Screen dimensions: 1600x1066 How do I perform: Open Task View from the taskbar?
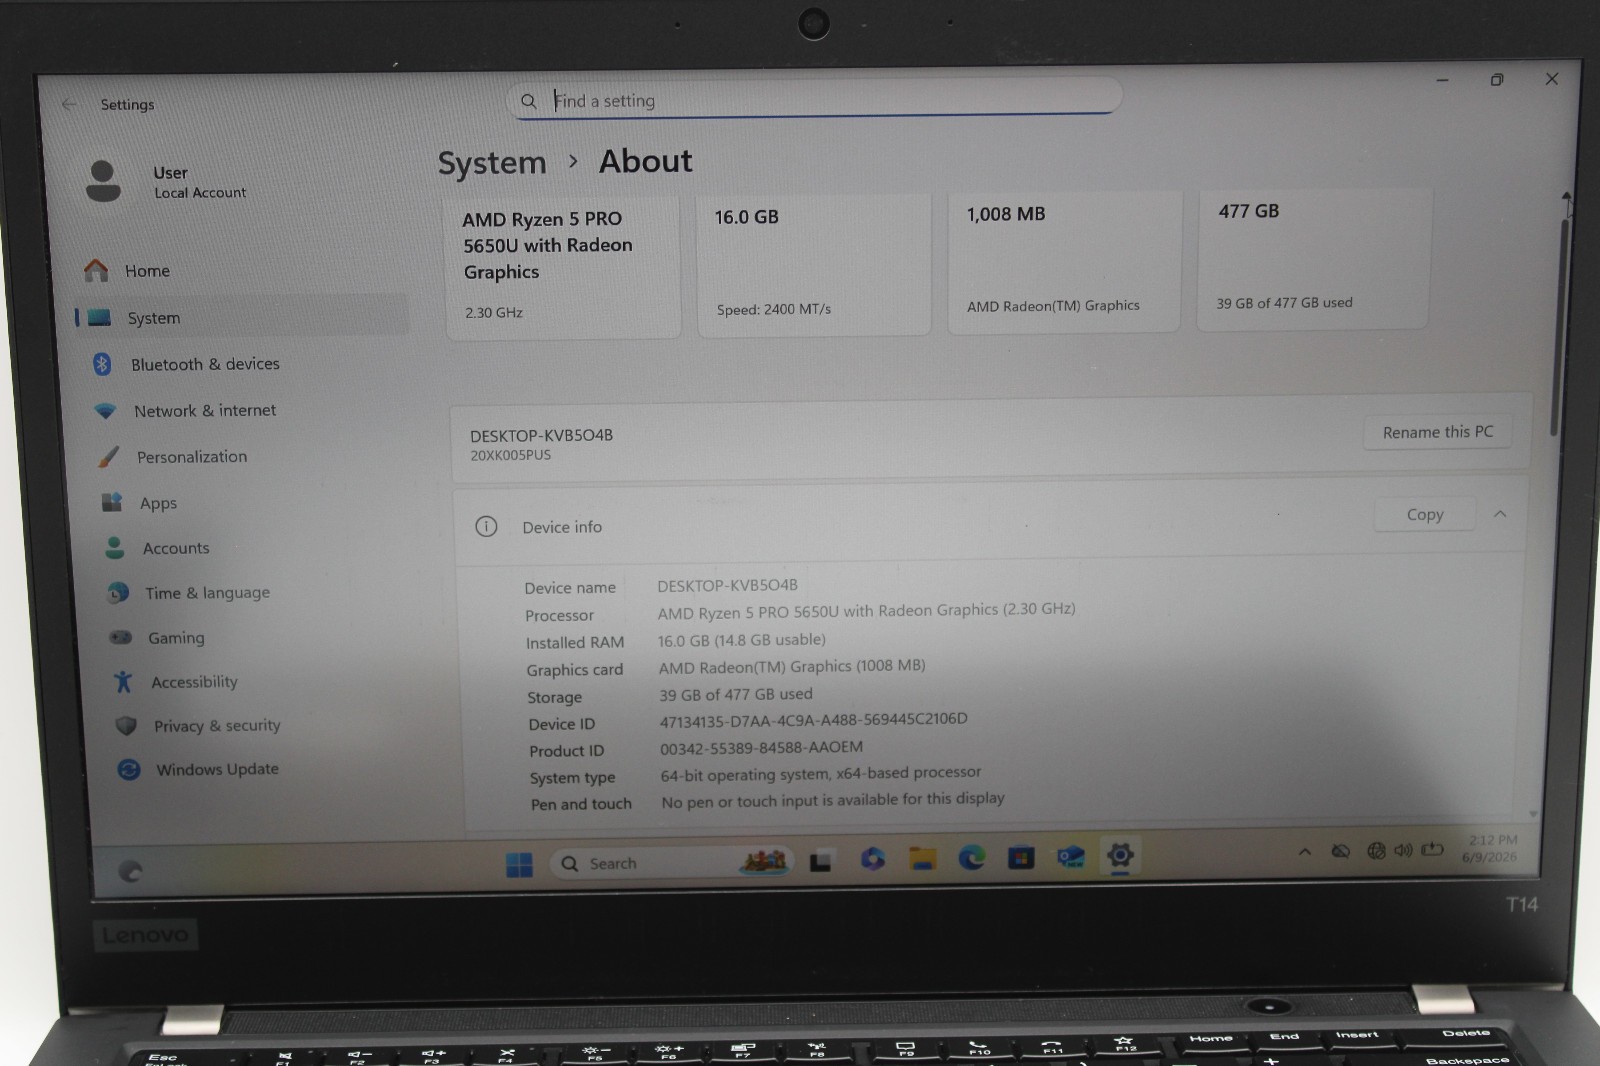[x=821, y=861]
